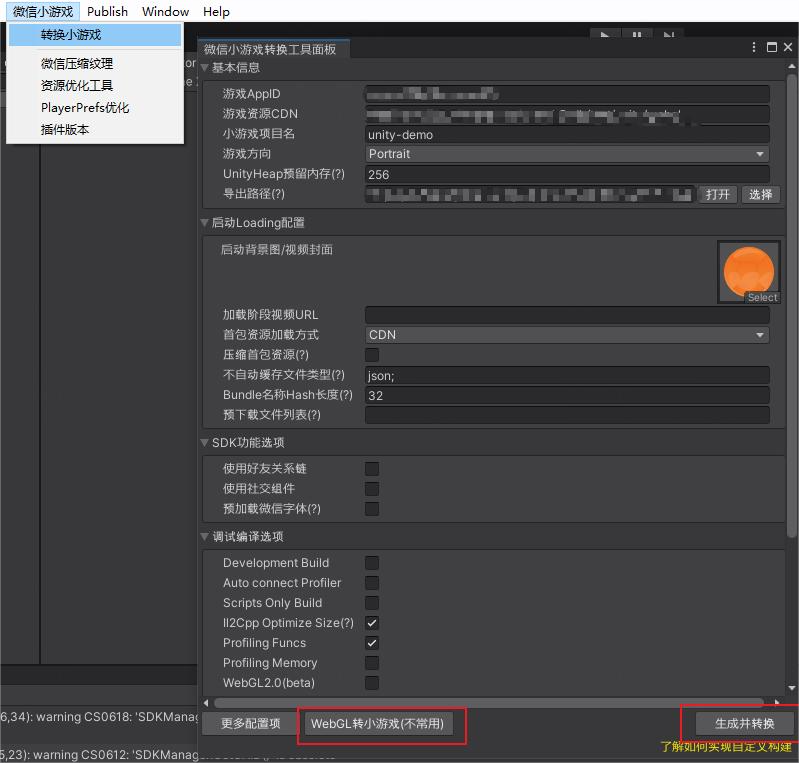This screenshot has height=763, width=799.
Task: Click 打开 button for export path
Action: point(717,194)
